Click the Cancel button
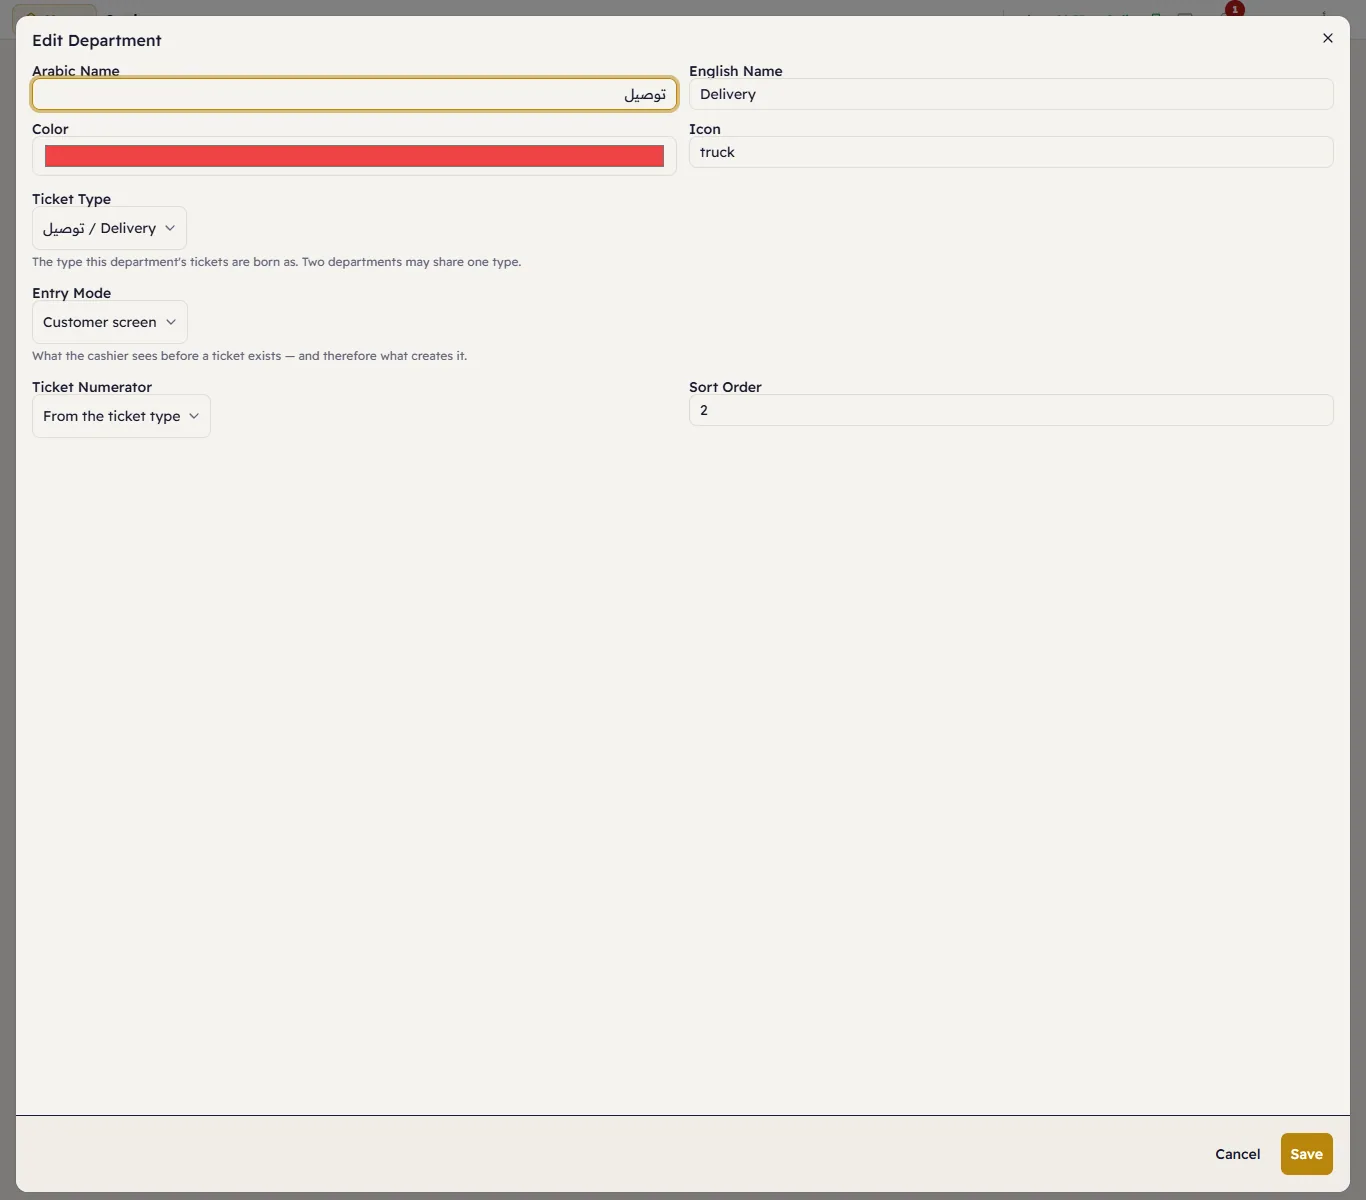The image size is (1366, 1200). 1237,1154
